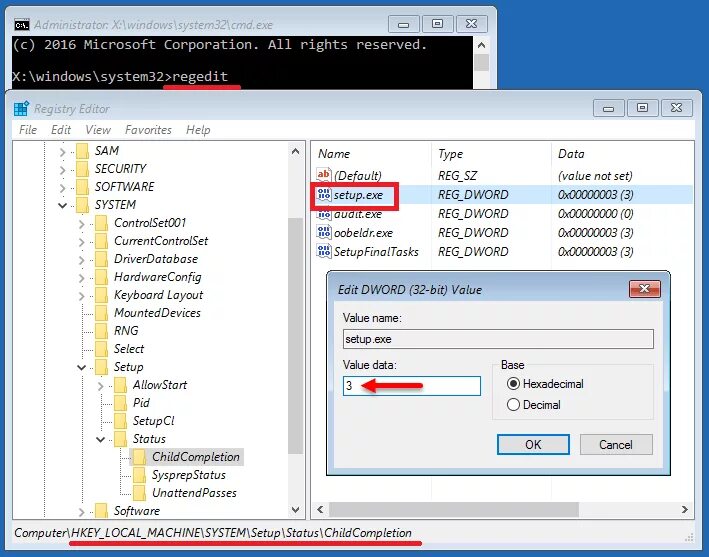Click the HardwareConfig folder icon
Screen dimensions: 709x557
pyautogui.click(x=102, y=278)
